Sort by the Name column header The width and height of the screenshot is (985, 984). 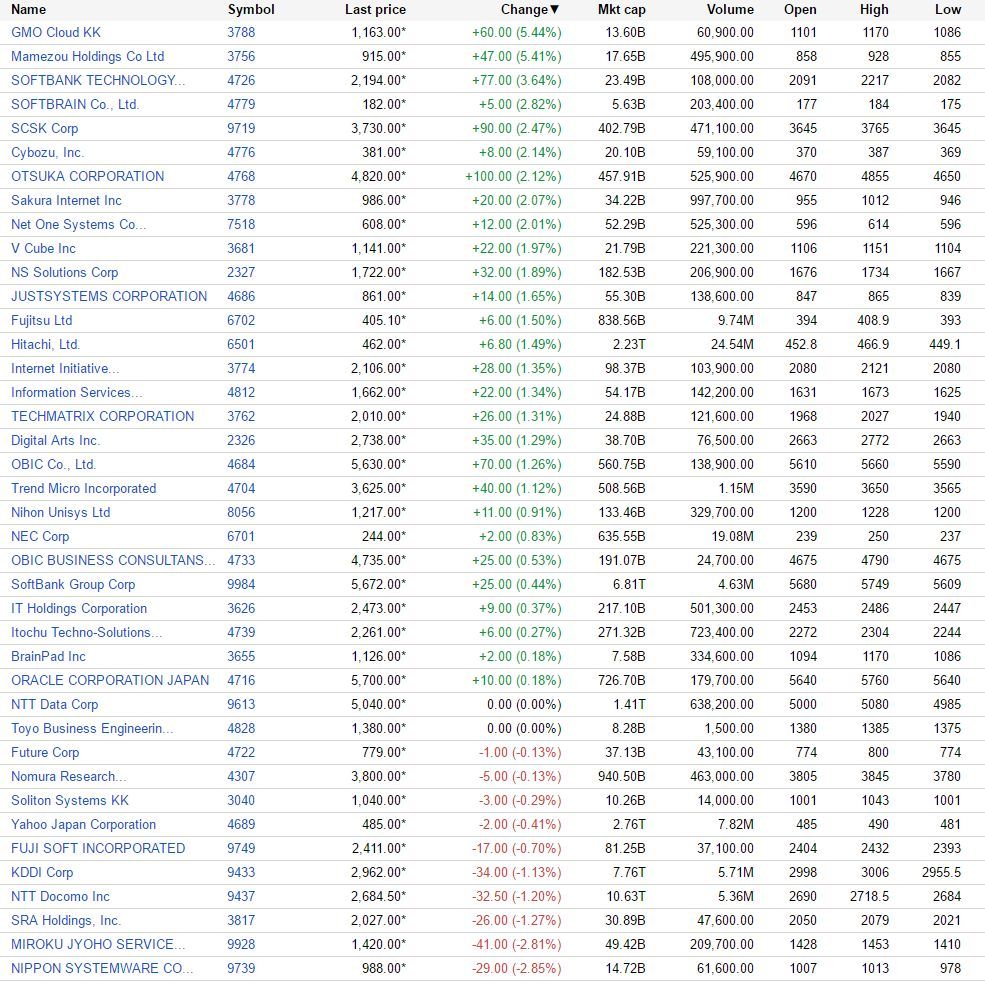pyautogui.click(x=28, y=9)
